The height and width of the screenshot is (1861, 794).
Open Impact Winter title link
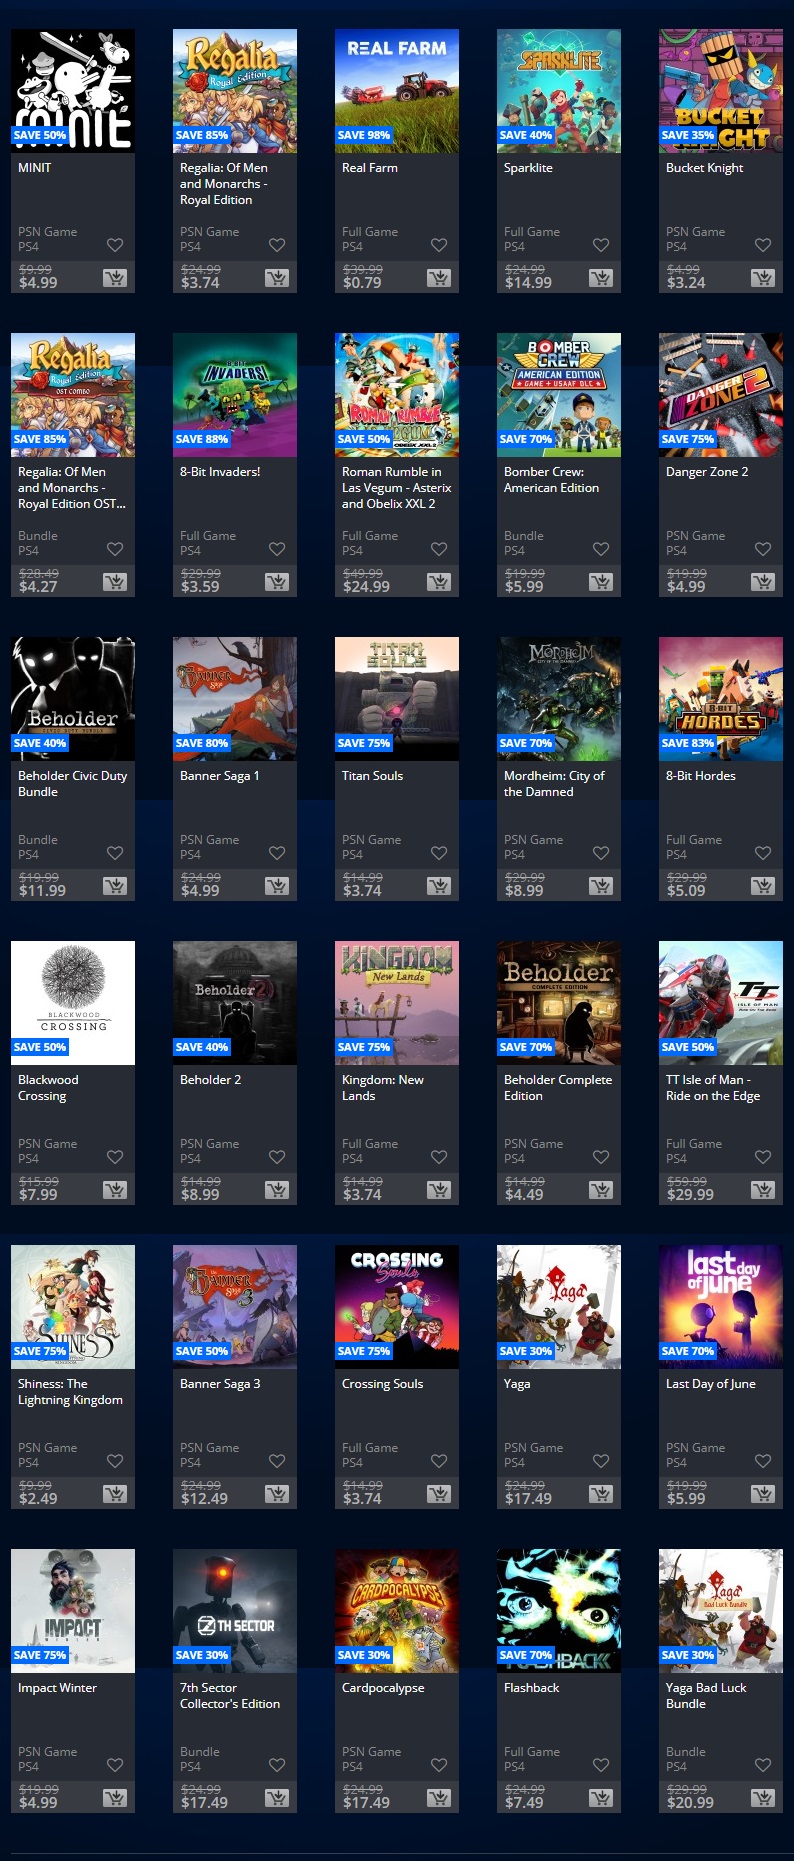click(x=57, y=1688)
